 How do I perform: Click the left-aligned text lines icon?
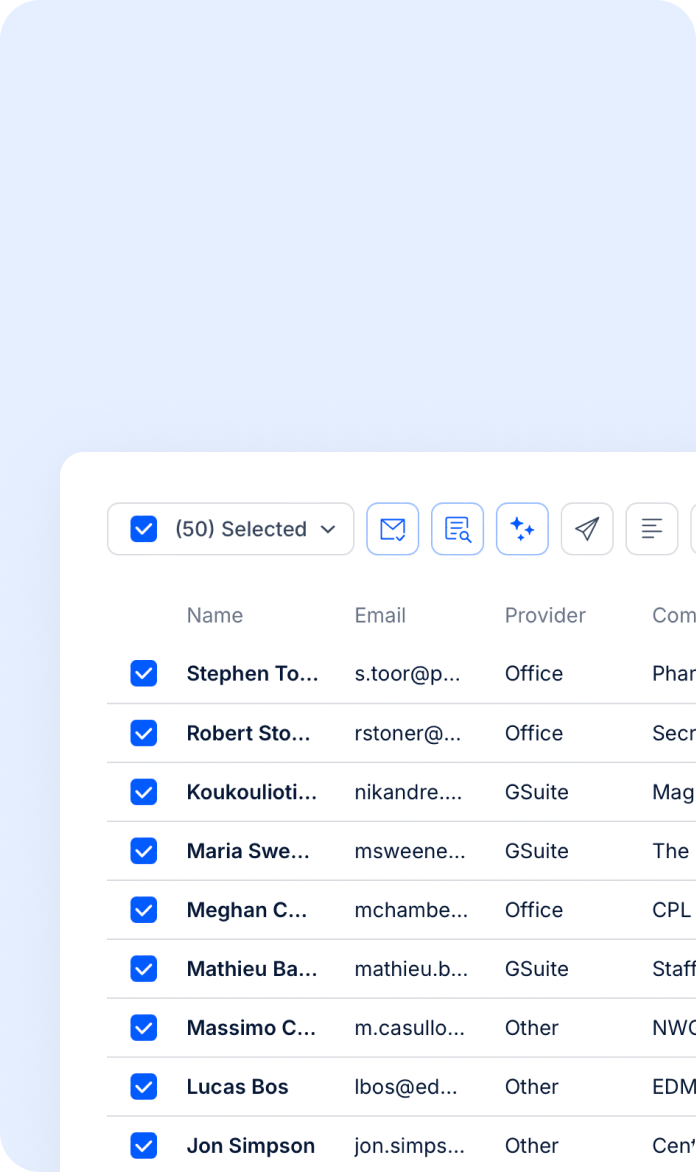pos(652,529)
